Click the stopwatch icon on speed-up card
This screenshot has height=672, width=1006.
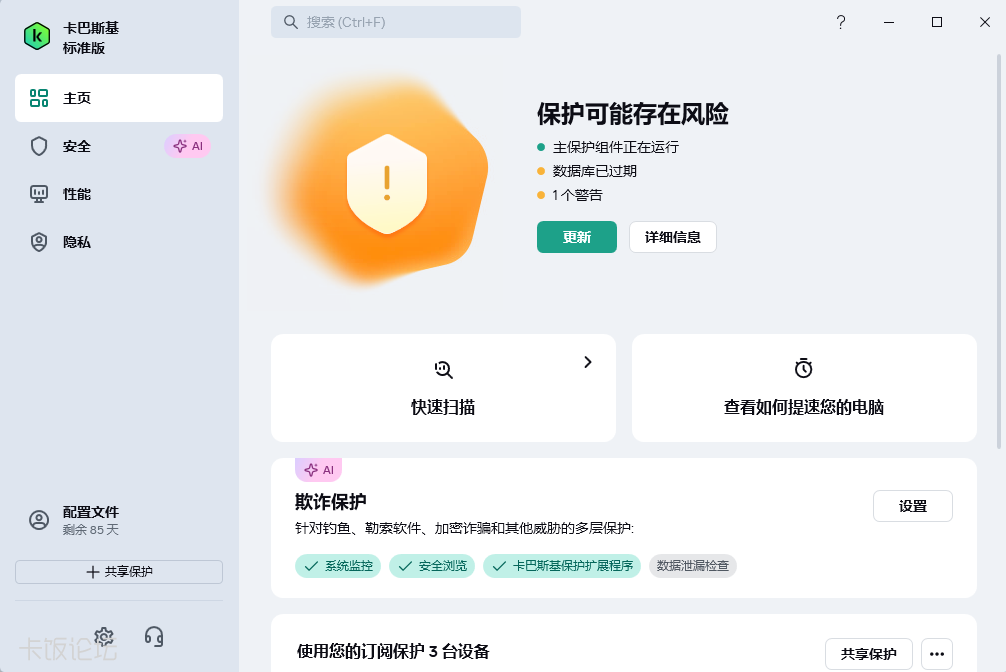(804, 368)
